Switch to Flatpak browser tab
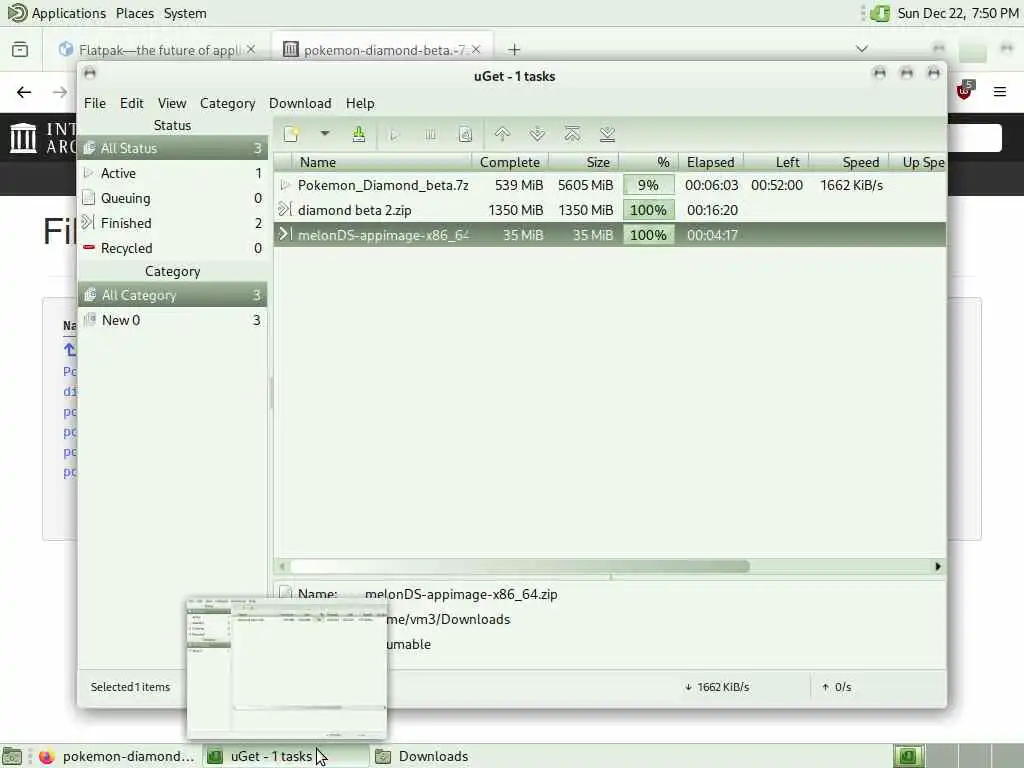 pyautogui.click(x=157, y=50)
